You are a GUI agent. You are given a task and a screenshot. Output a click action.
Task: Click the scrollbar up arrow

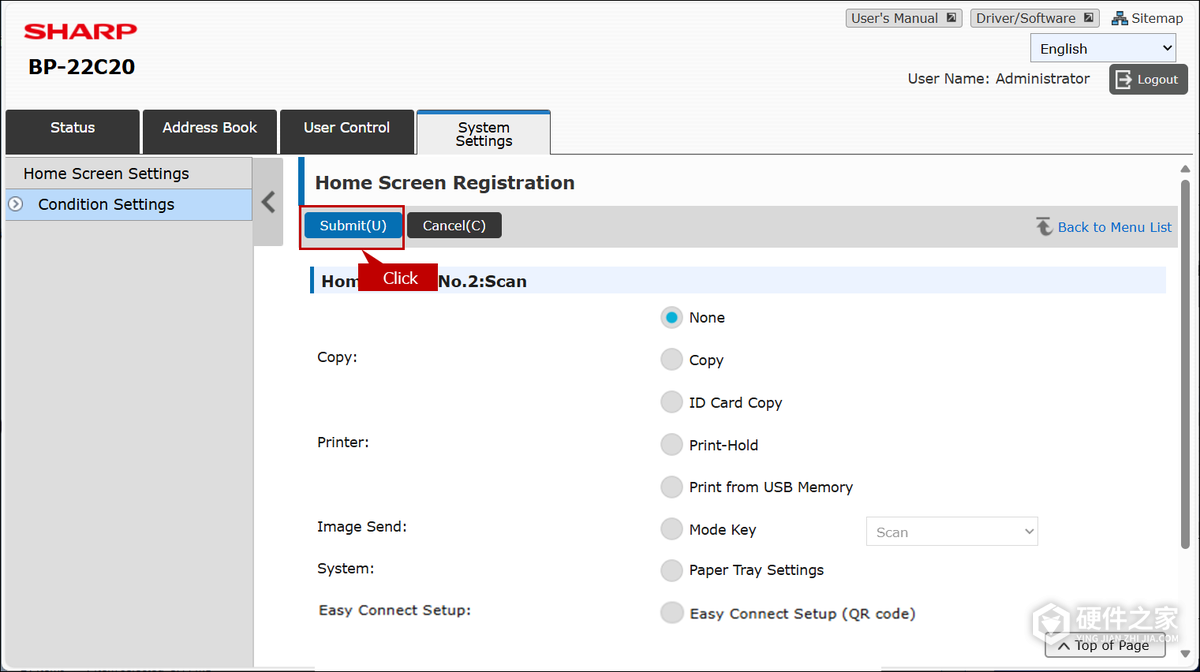pyautogui.click(x=1186, y=169)
